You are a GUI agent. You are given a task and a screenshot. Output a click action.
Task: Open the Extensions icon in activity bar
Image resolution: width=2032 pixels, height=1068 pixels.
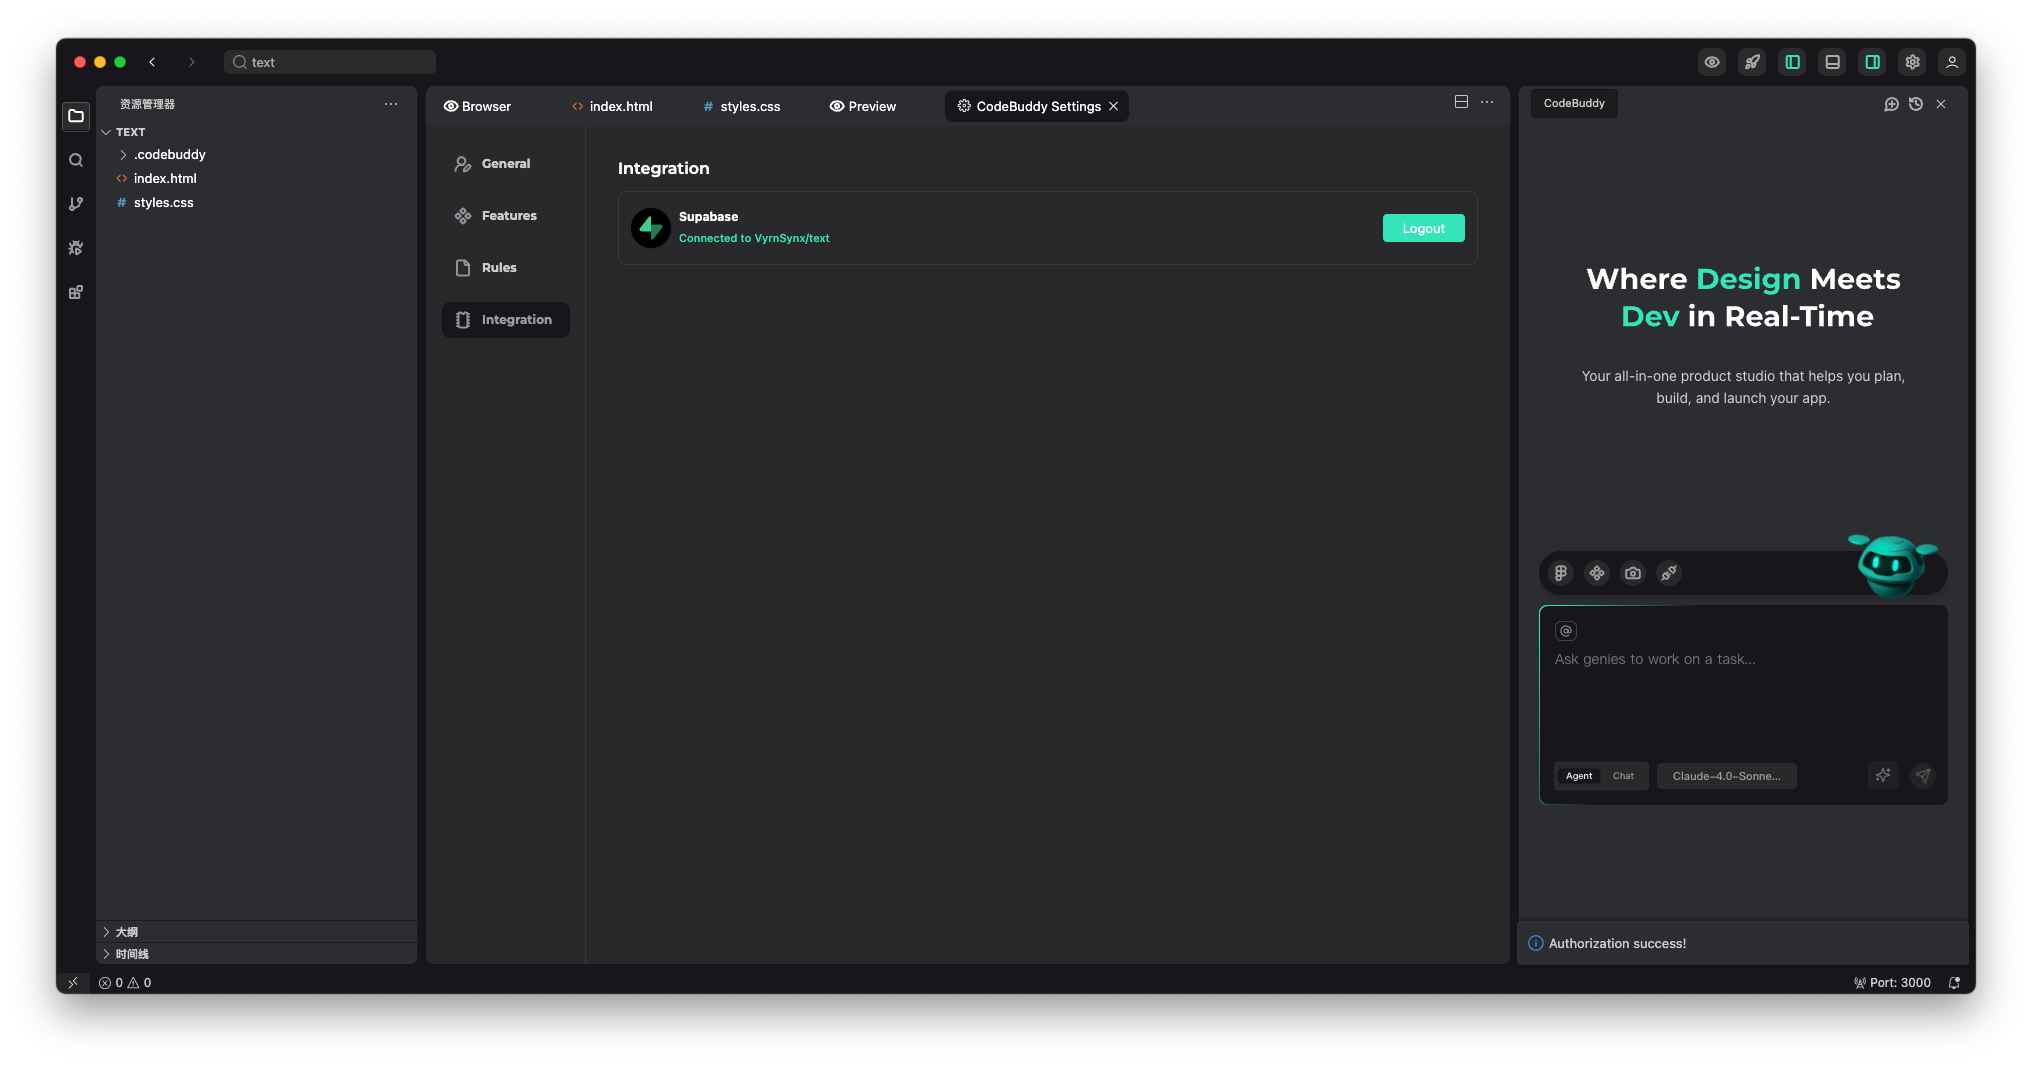click(76, 292)
